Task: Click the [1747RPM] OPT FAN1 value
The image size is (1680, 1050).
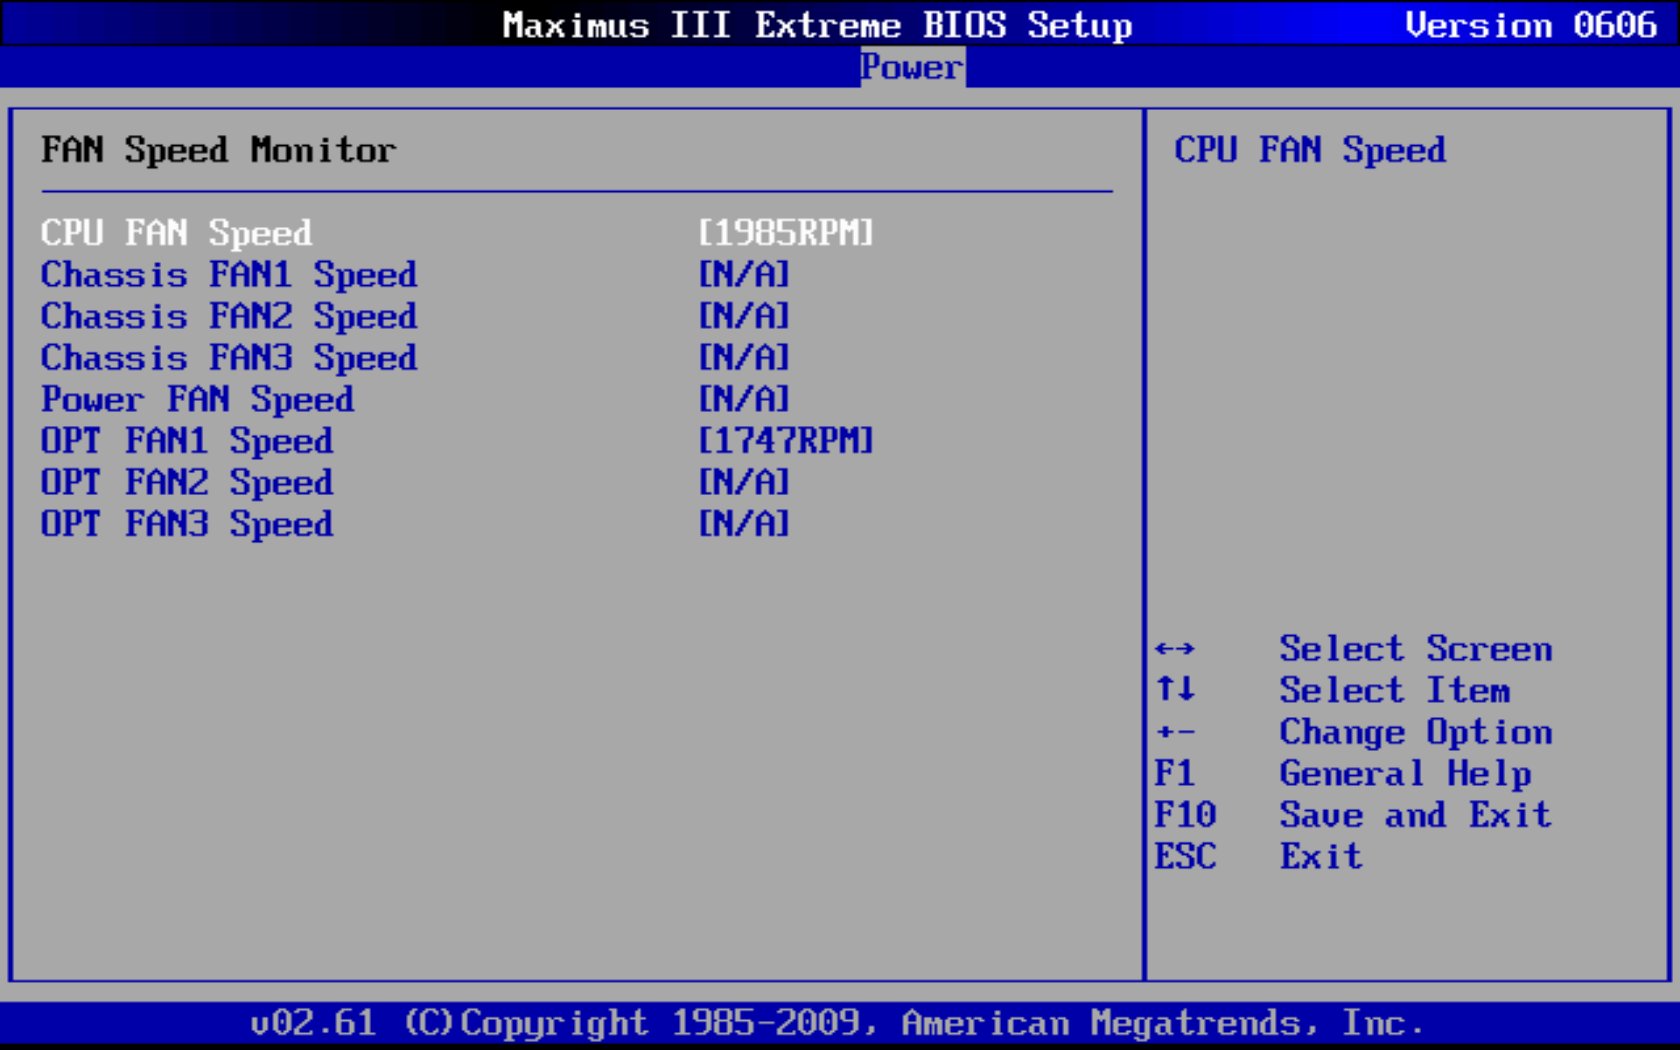Action: [x=786, y=441]
